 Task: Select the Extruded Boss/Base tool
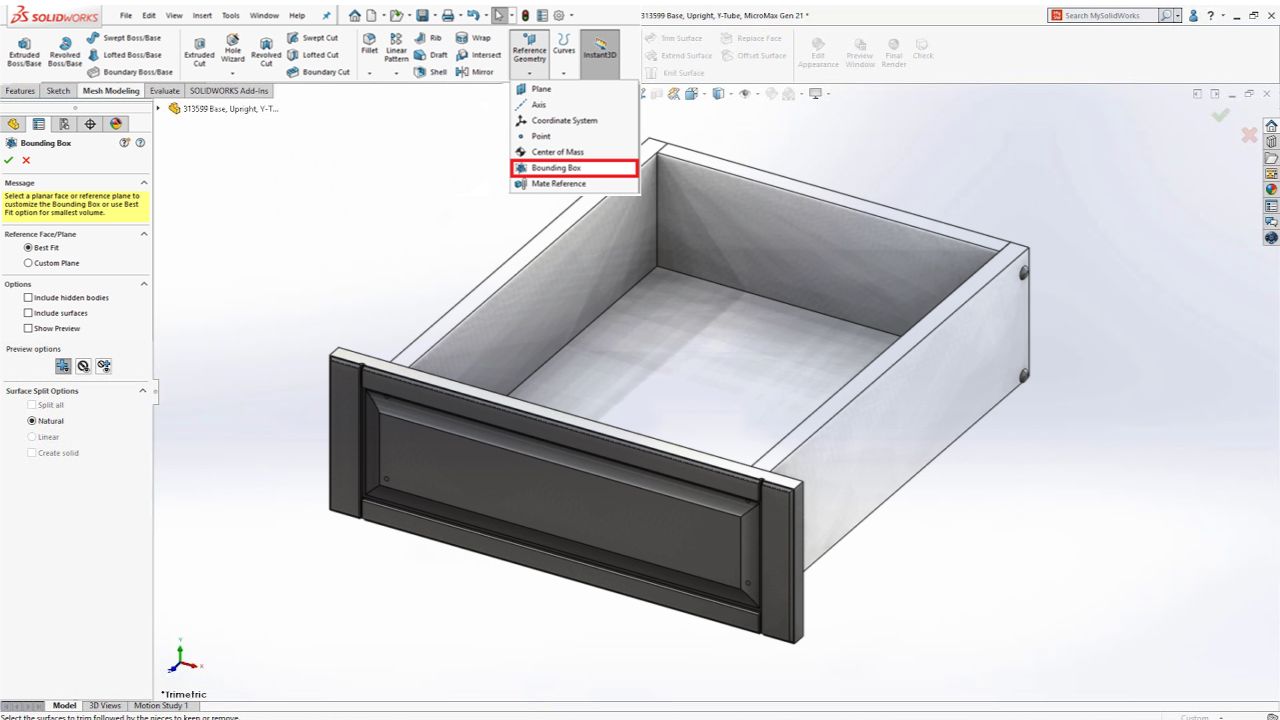click(x=23, y=50)
